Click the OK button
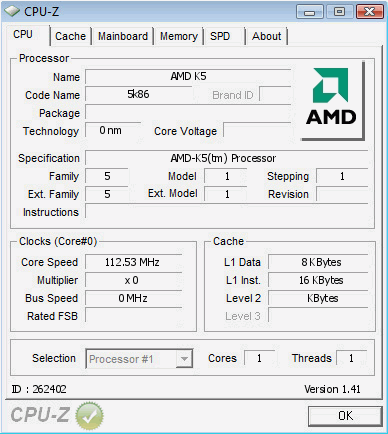Screen dimensions: 388x434 (345, 416)
